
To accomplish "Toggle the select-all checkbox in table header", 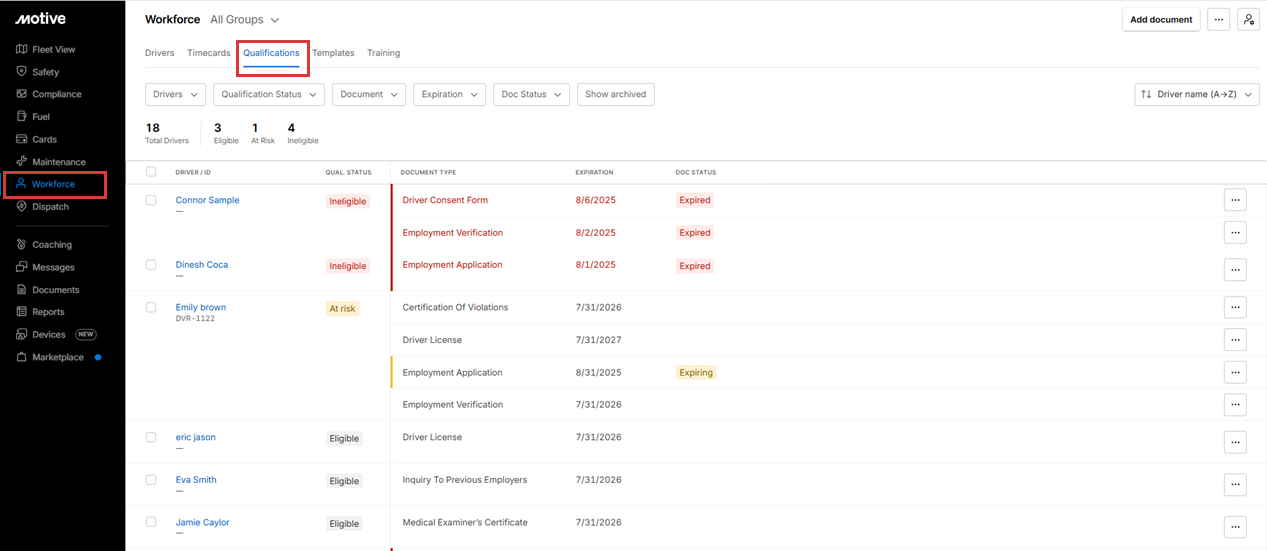I will [x=151, y=172].
